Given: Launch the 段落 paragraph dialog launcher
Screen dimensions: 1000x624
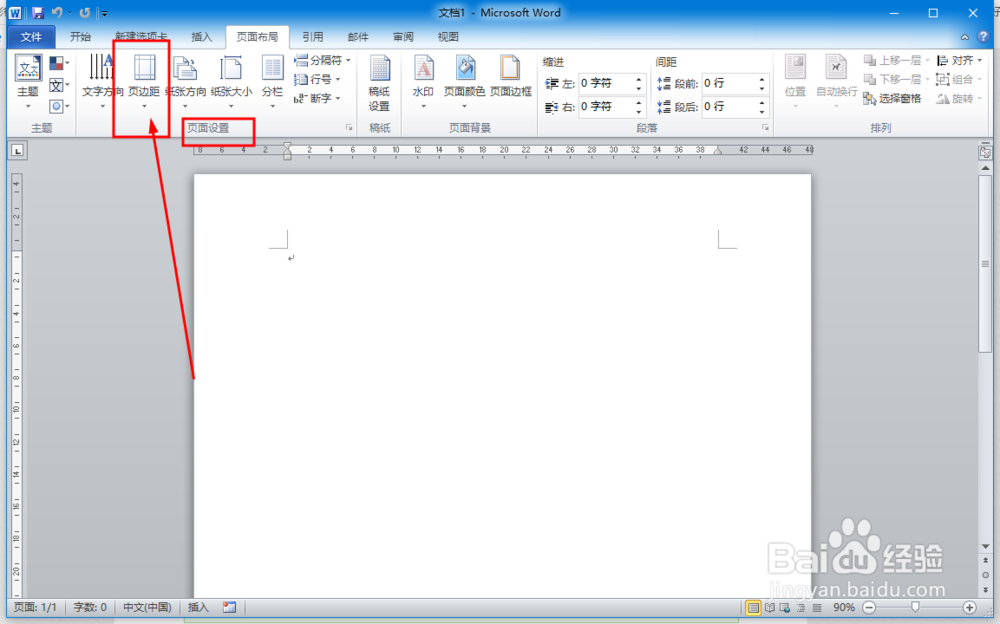Looking at the screenshot, I should [x=765, y=128].
